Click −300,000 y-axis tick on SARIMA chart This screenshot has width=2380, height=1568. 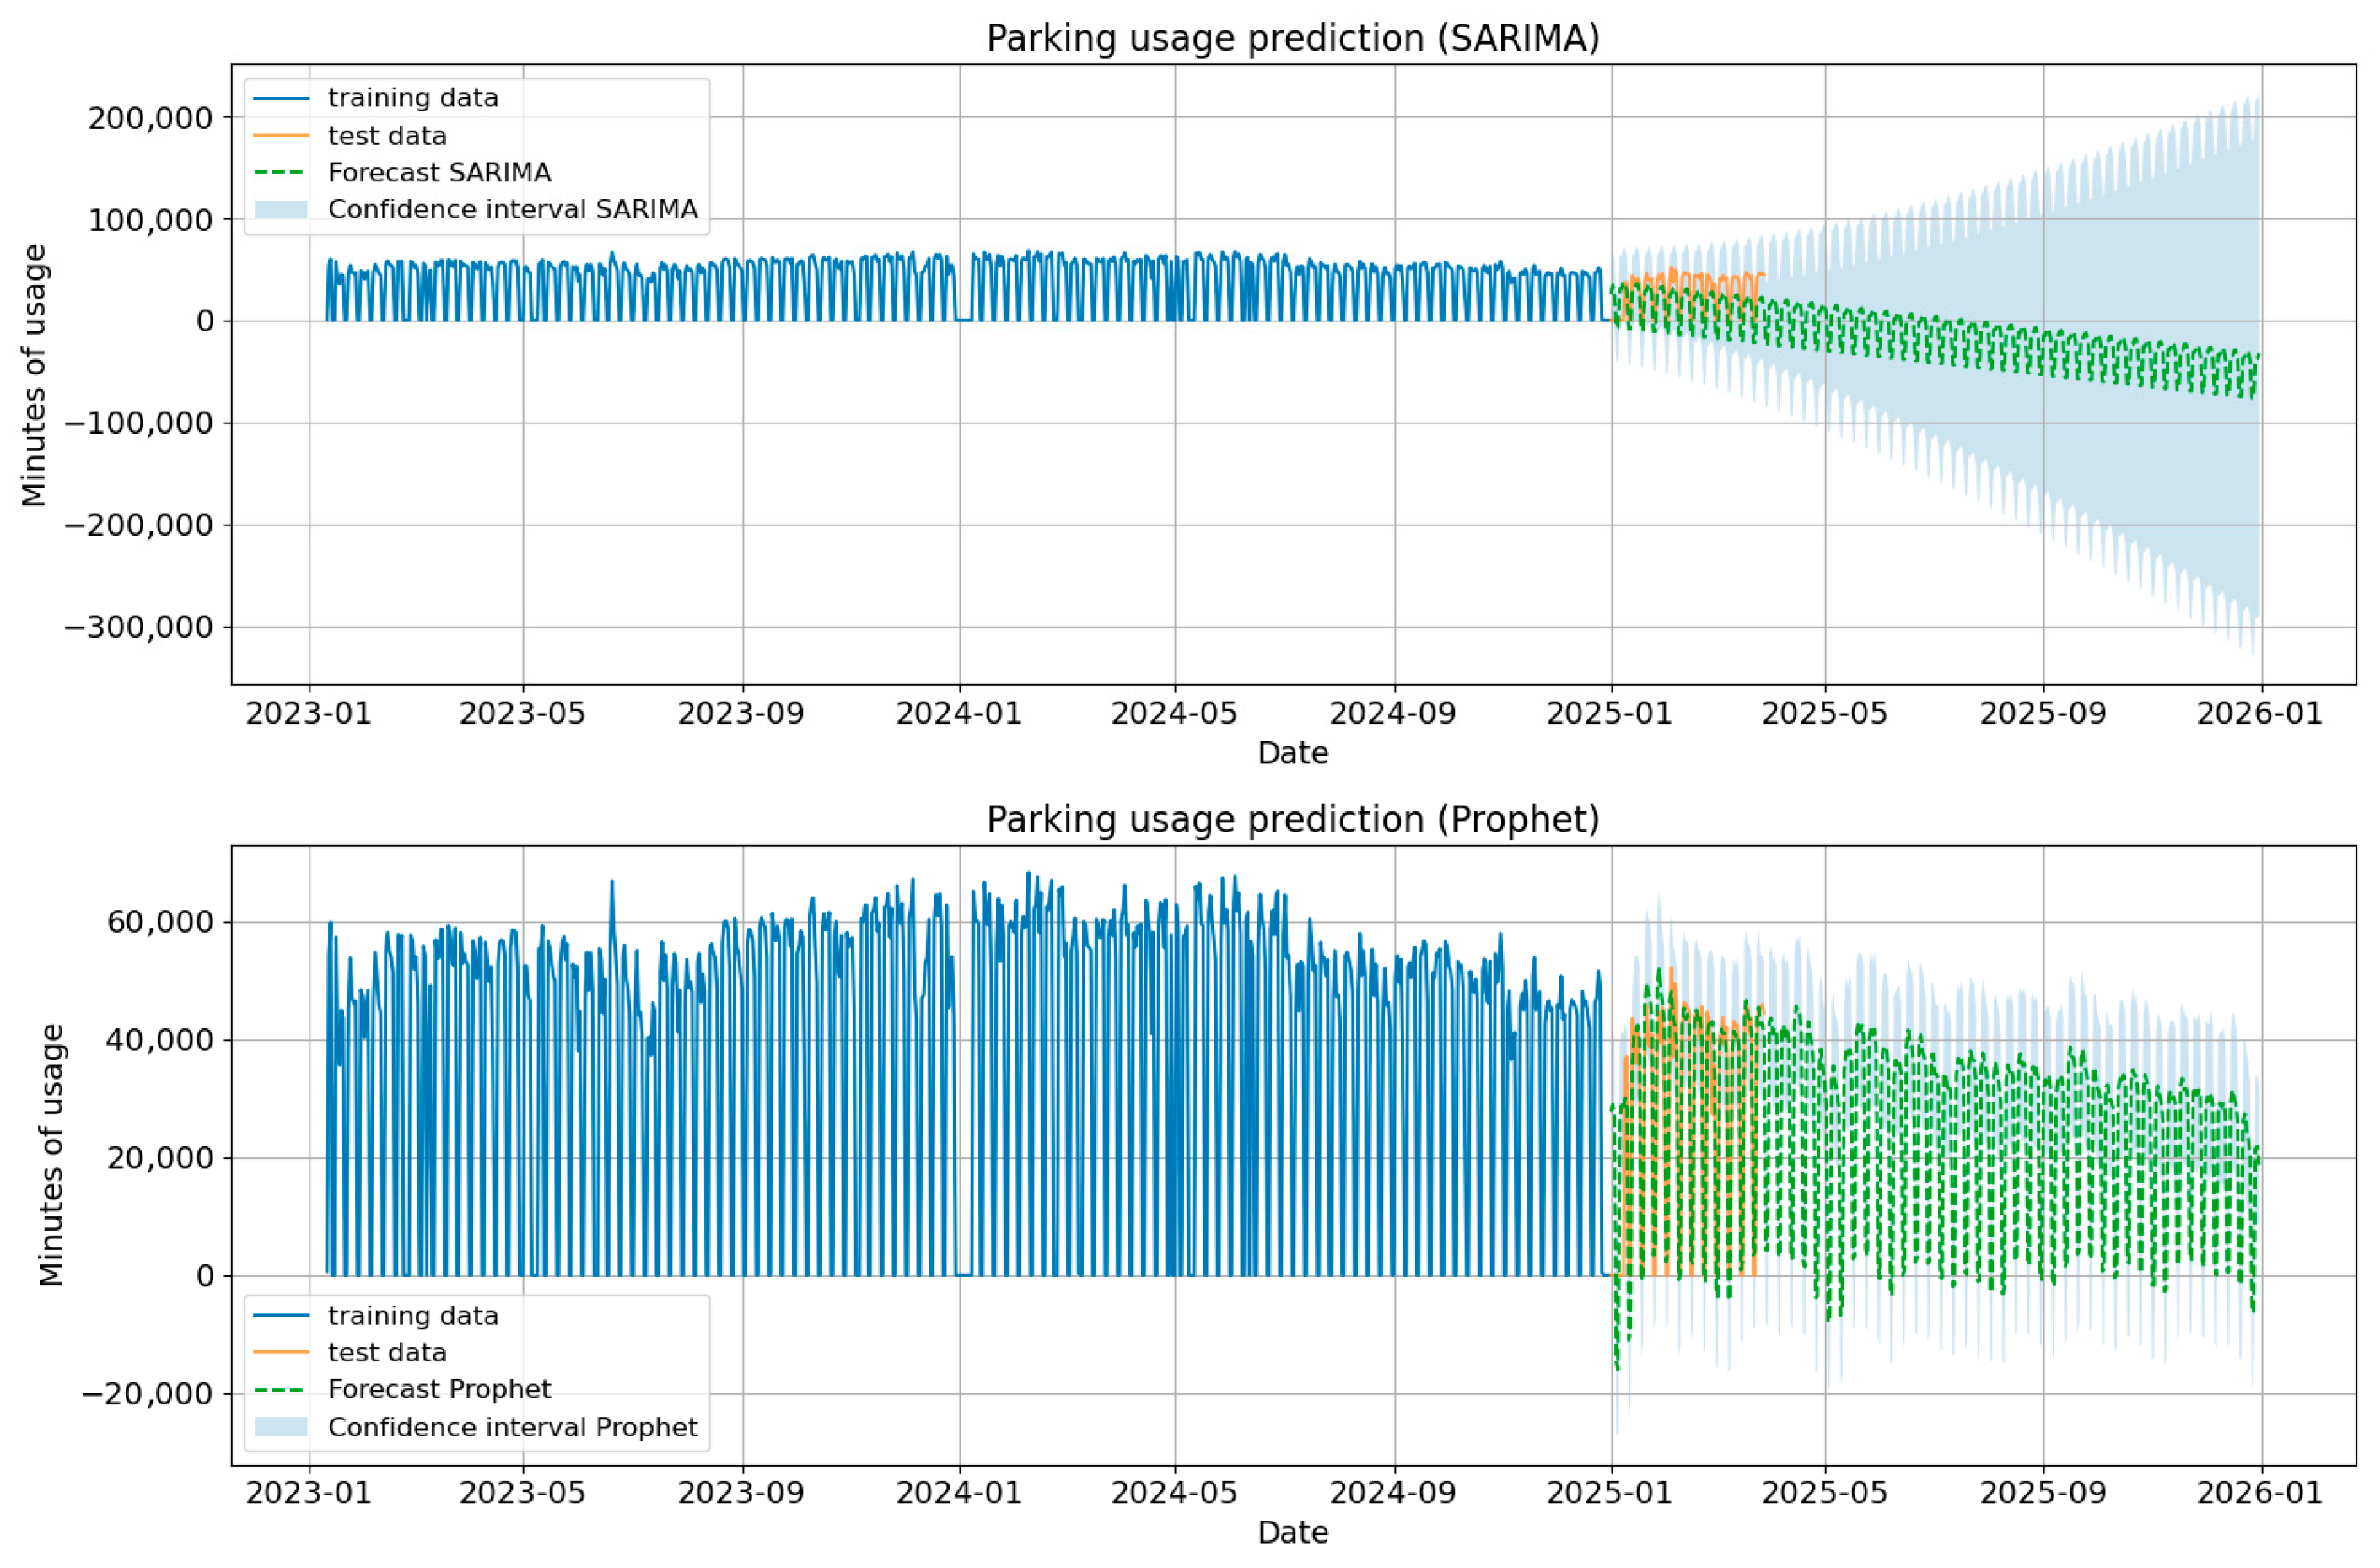pyautogui.click(x=139, y=627)
